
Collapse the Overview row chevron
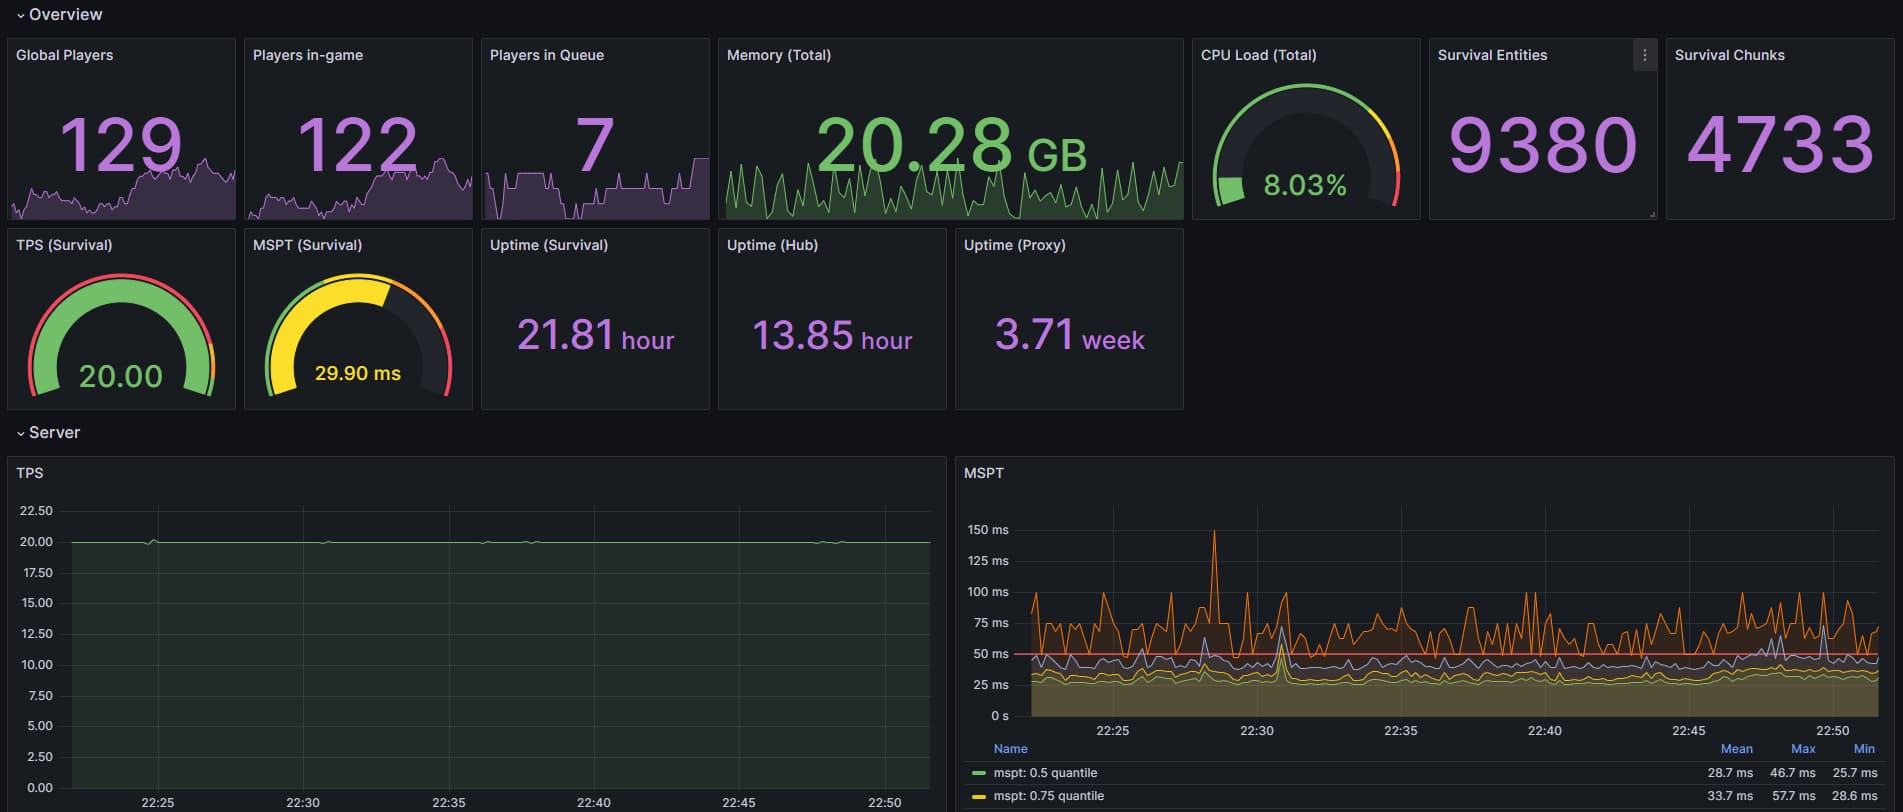[x=20, y=16]
